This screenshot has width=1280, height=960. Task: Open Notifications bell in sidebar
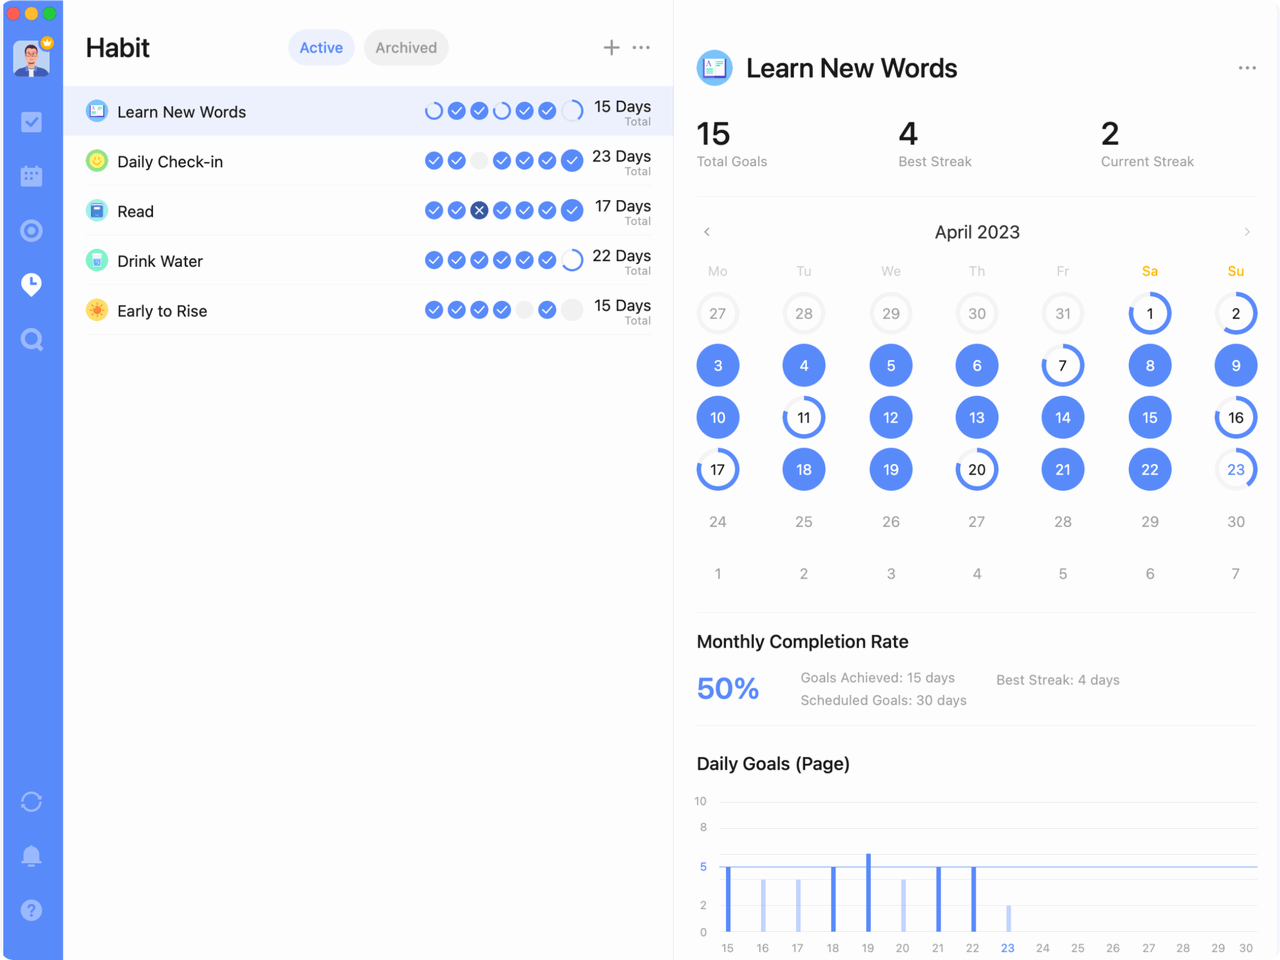pyautogui.click(x=31, y=856)
